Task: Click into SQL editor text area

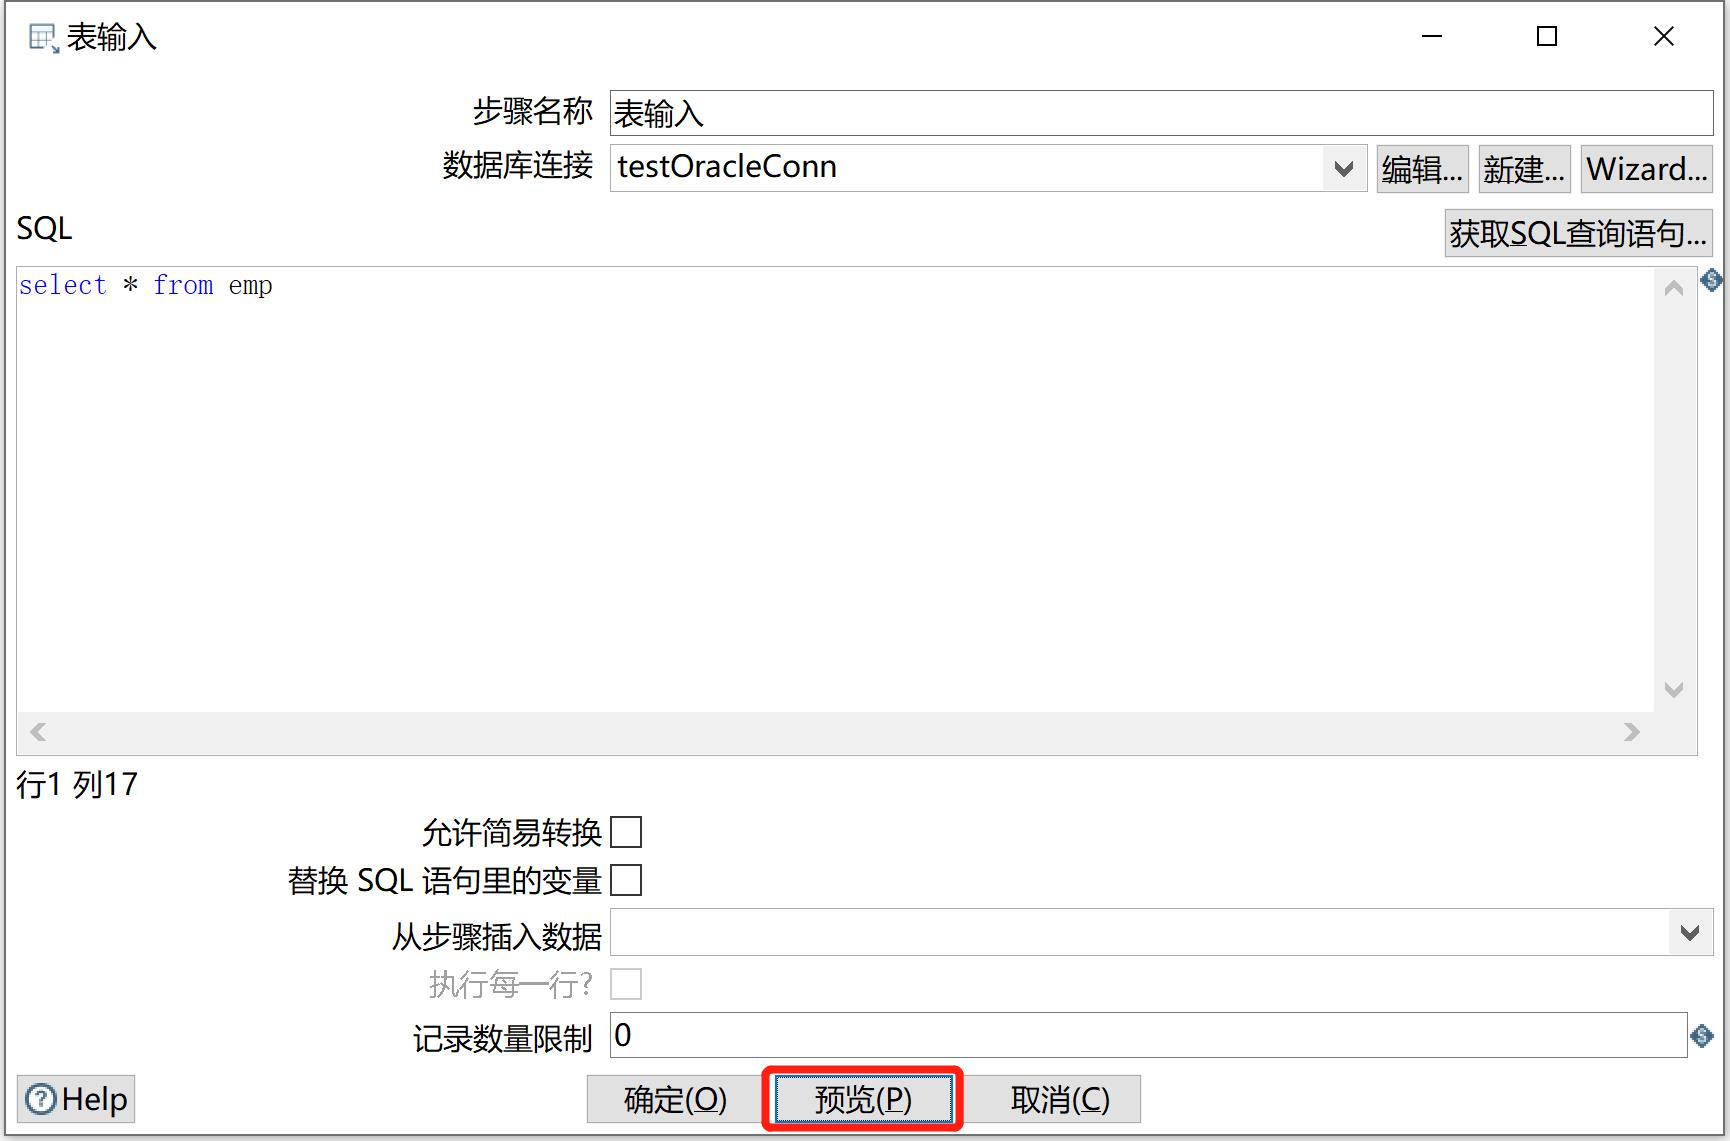Action: 835,490
